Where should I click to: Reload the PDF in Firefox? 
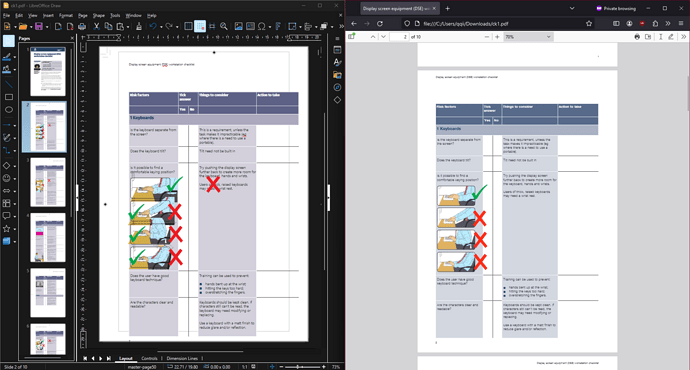coord(380,23)
